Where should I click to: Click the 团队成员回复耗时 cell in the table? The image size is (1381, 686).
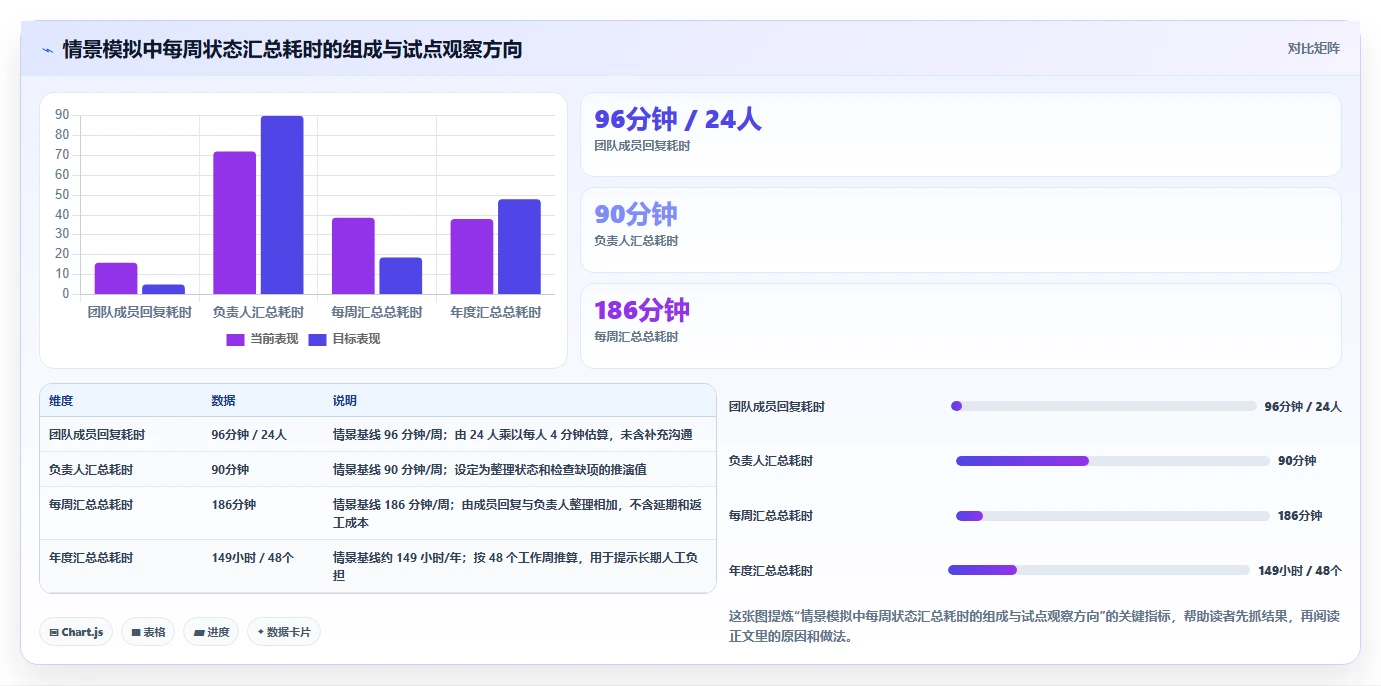tap(97, 435)
